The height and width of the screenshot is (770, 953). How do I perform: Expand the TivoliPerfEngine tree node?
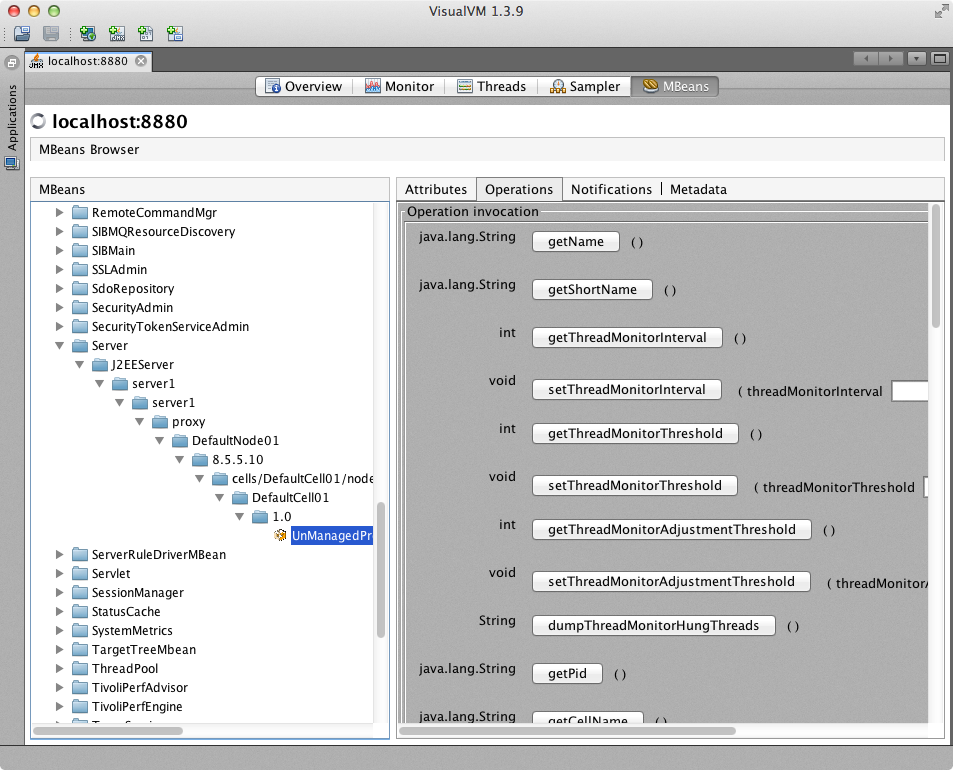(60, 706)
